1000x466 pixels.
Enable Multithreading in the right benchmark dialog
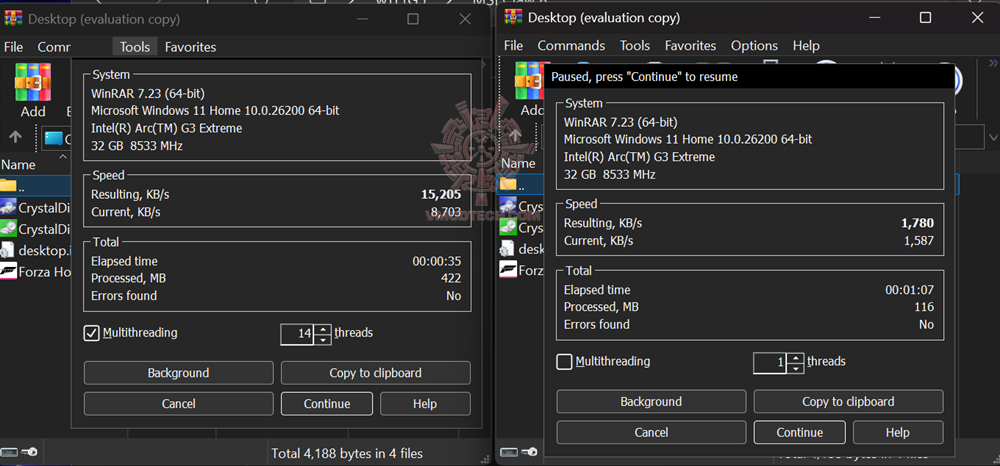[x=564, y=361]
